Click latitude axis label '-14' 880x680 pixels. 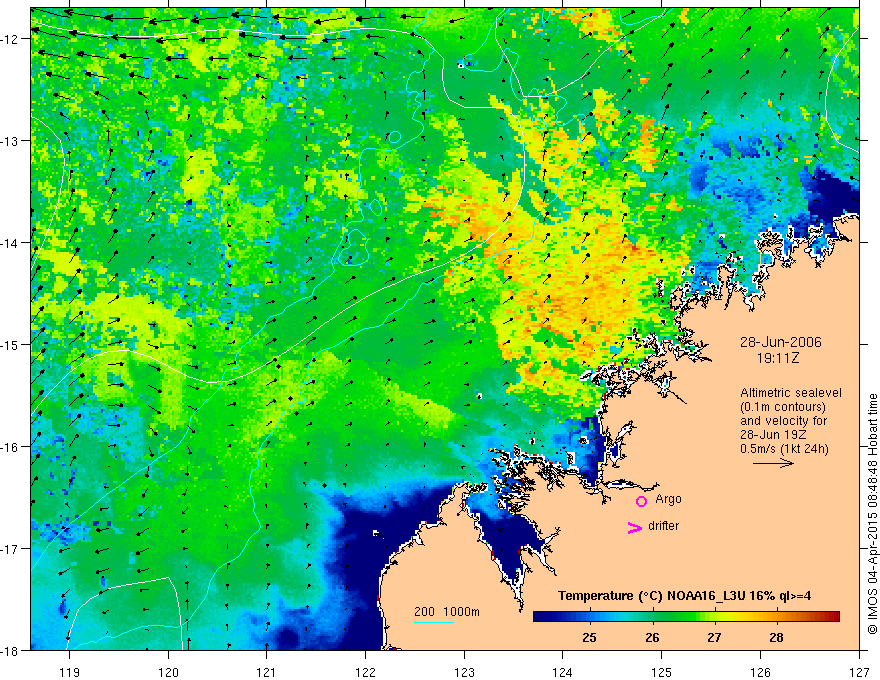click(x=9, y=243)
